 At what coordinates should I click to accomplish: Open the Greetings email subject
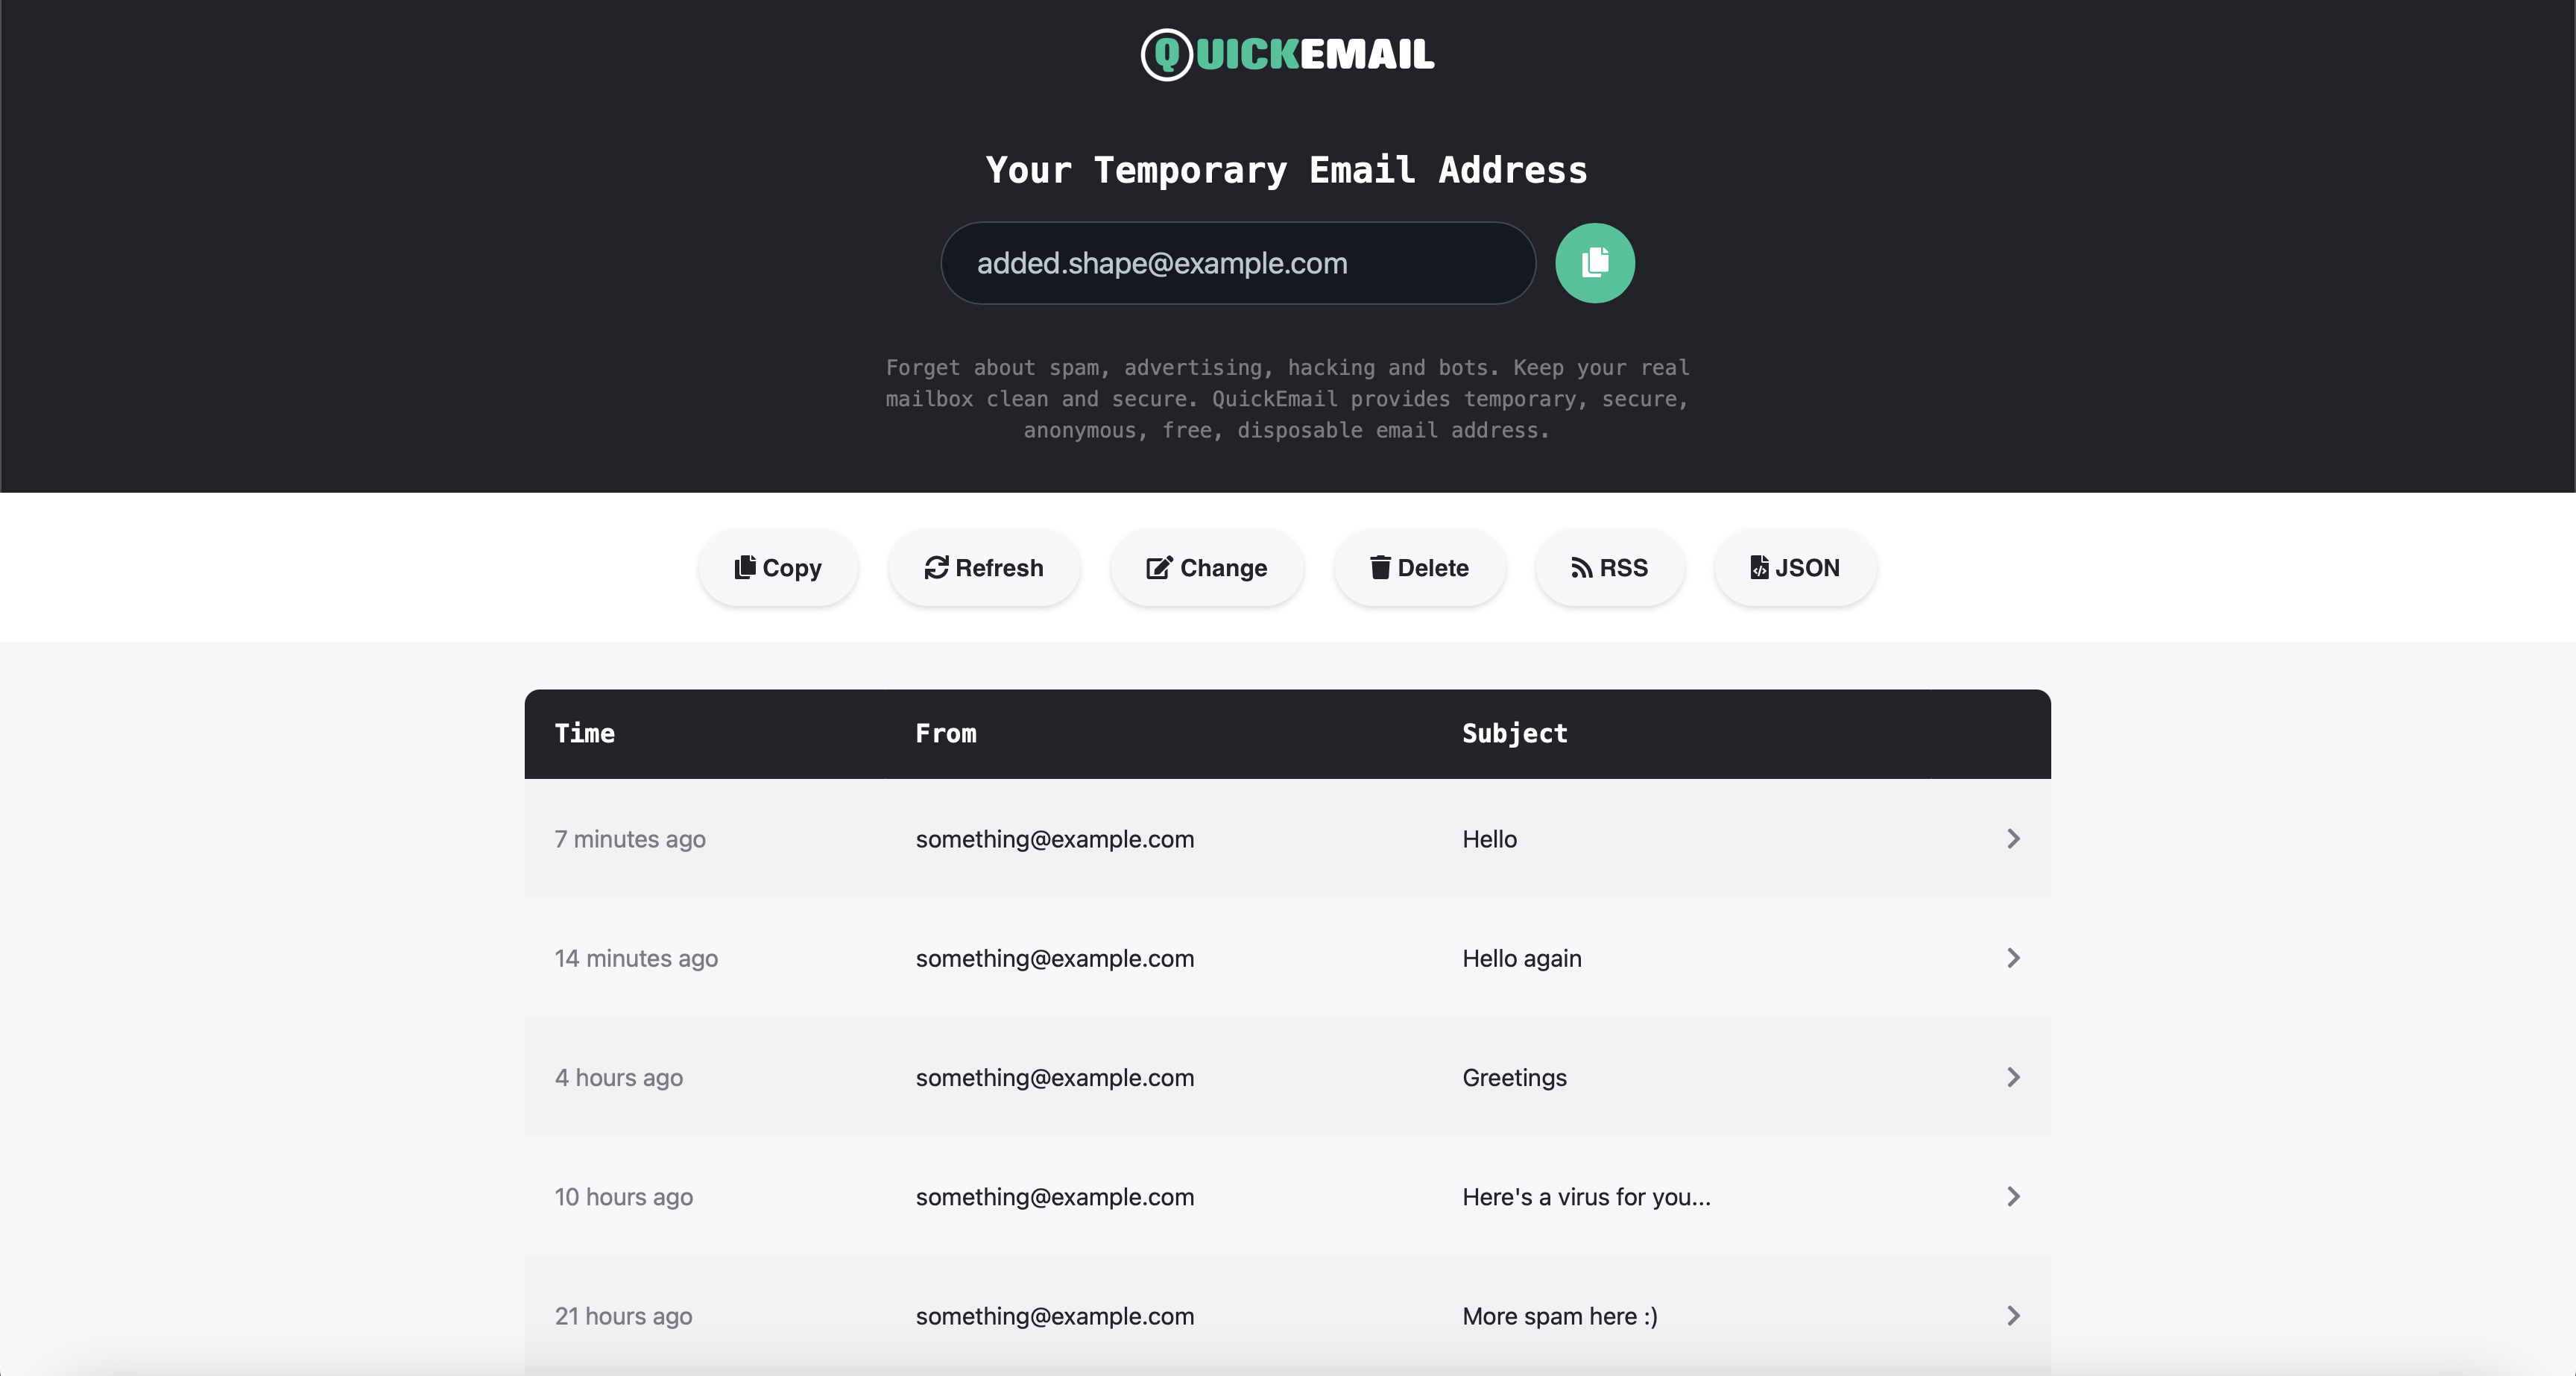tap(1514, 1078)
